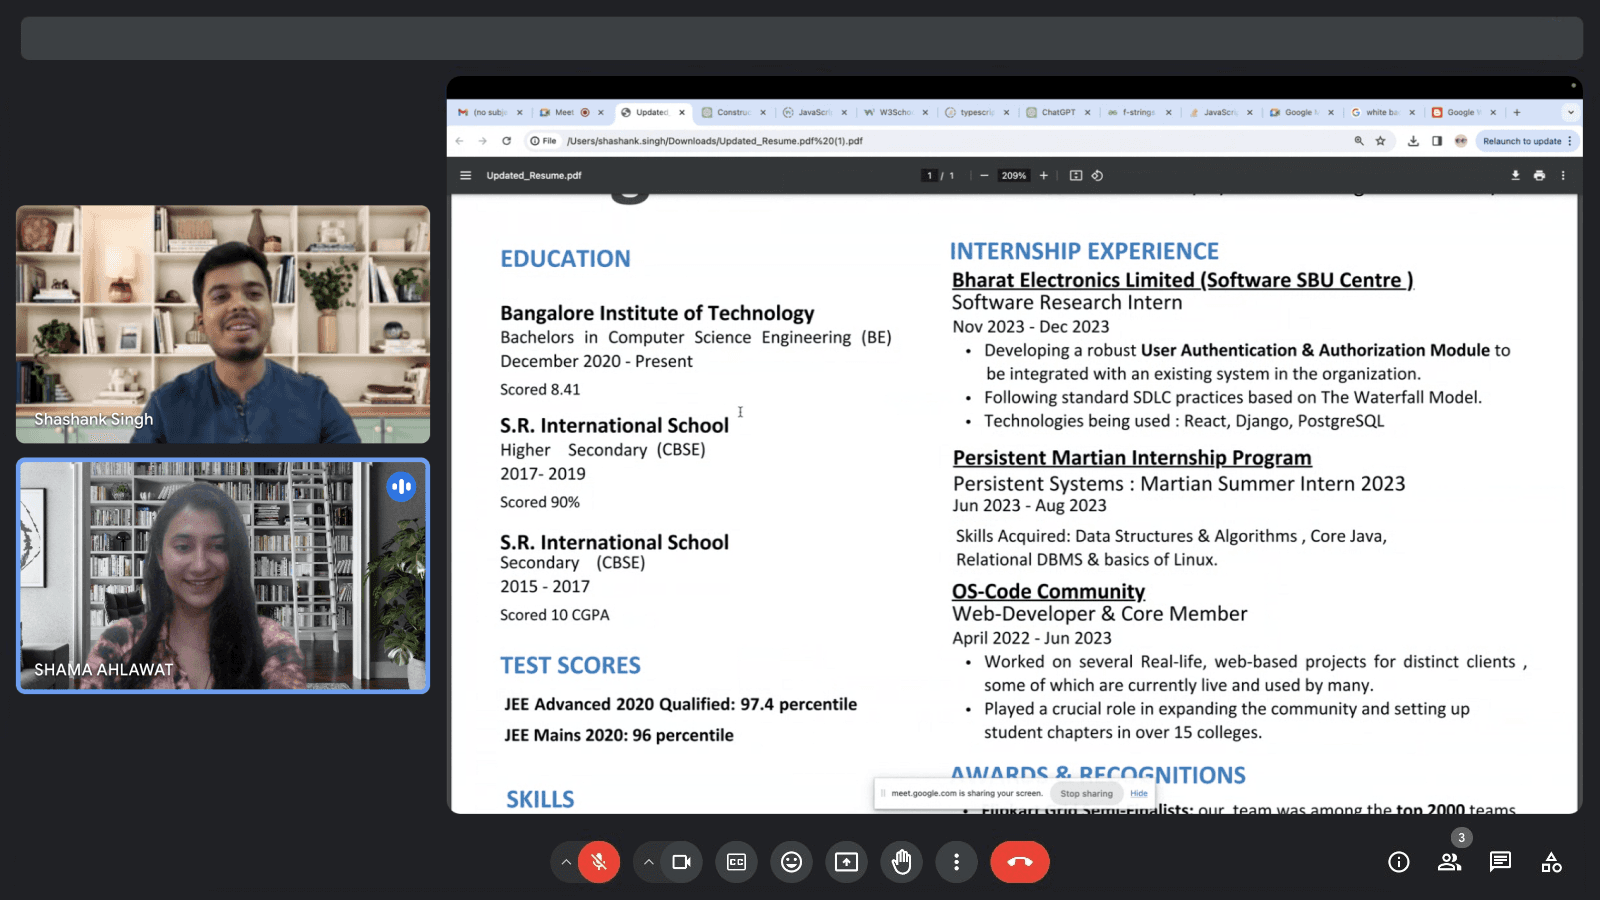This screenshot has width=1600, height=900.
Task: Turn on closed captions
Action: coord(736,862)
